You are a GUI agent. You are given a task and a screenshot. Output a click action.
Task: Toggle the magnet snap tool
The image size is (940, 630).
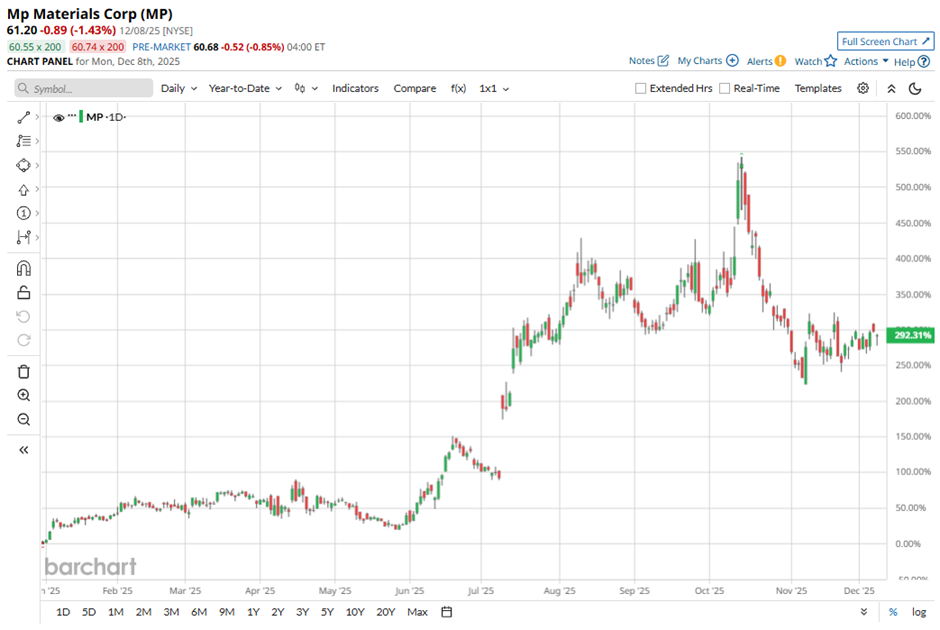tap(23, 268)
